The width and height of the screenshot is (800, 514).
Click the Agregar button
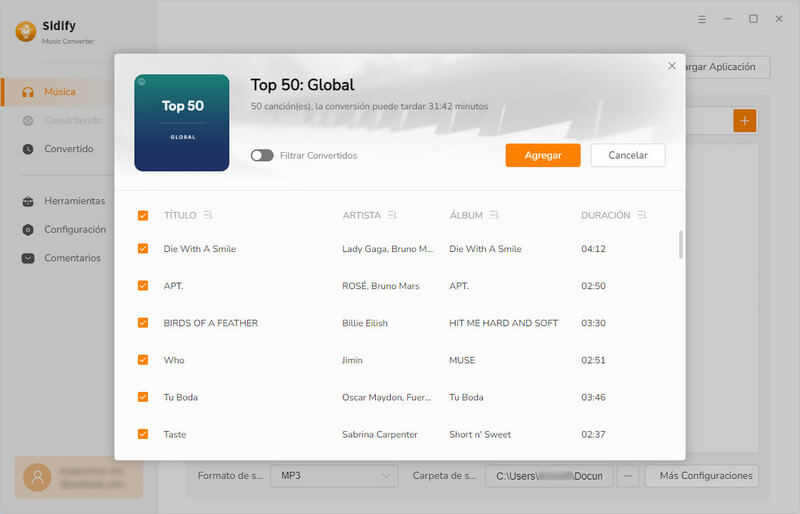543,155
